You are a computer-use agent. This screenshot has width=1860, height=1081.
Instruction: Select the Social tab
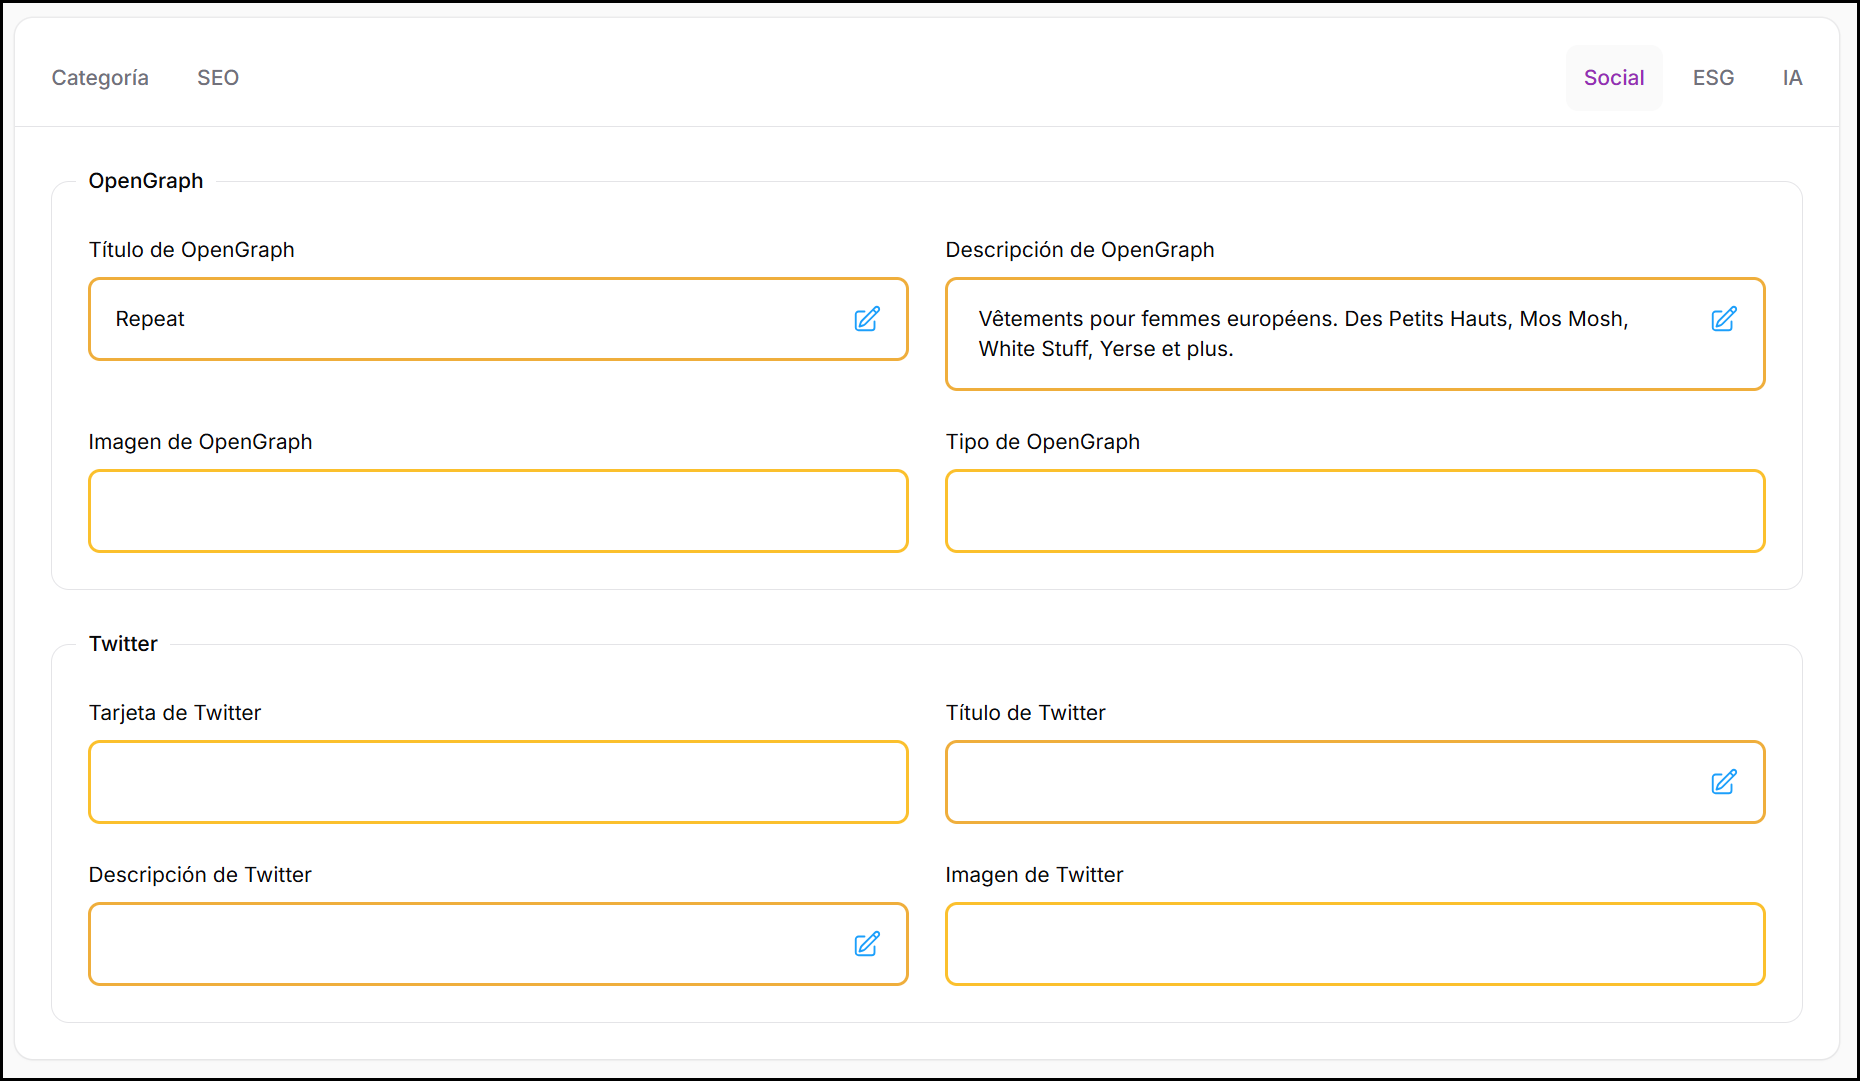(x=1614, y=78)
